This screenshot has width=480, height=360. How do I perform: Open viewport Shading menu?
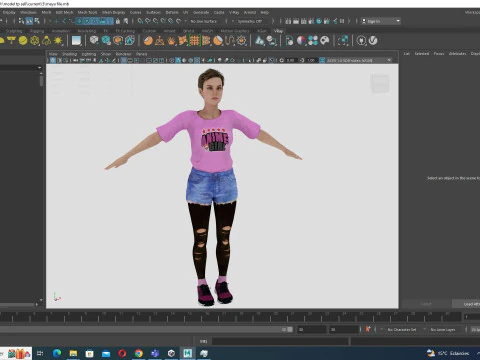(69, 54)
